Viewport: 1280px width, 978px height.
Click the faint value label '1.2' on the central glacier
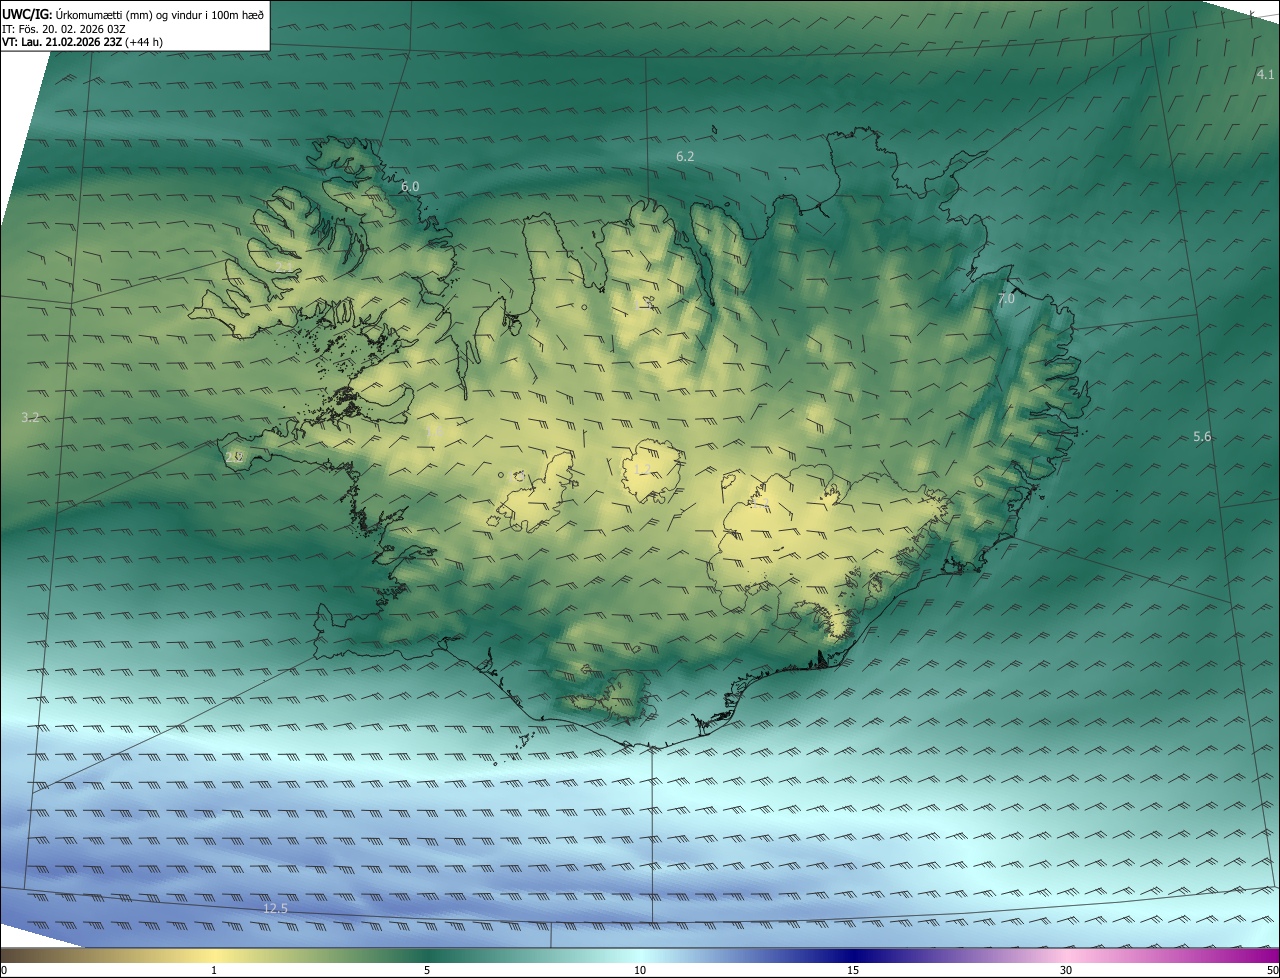(x=642, y=468)
